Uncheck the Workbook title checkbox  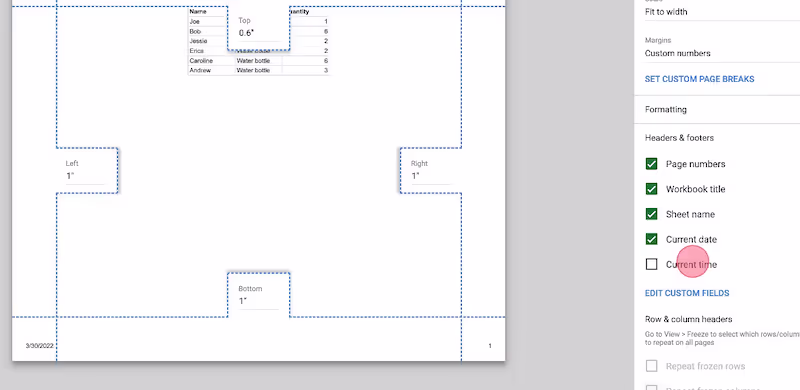[x=651, y=189]
